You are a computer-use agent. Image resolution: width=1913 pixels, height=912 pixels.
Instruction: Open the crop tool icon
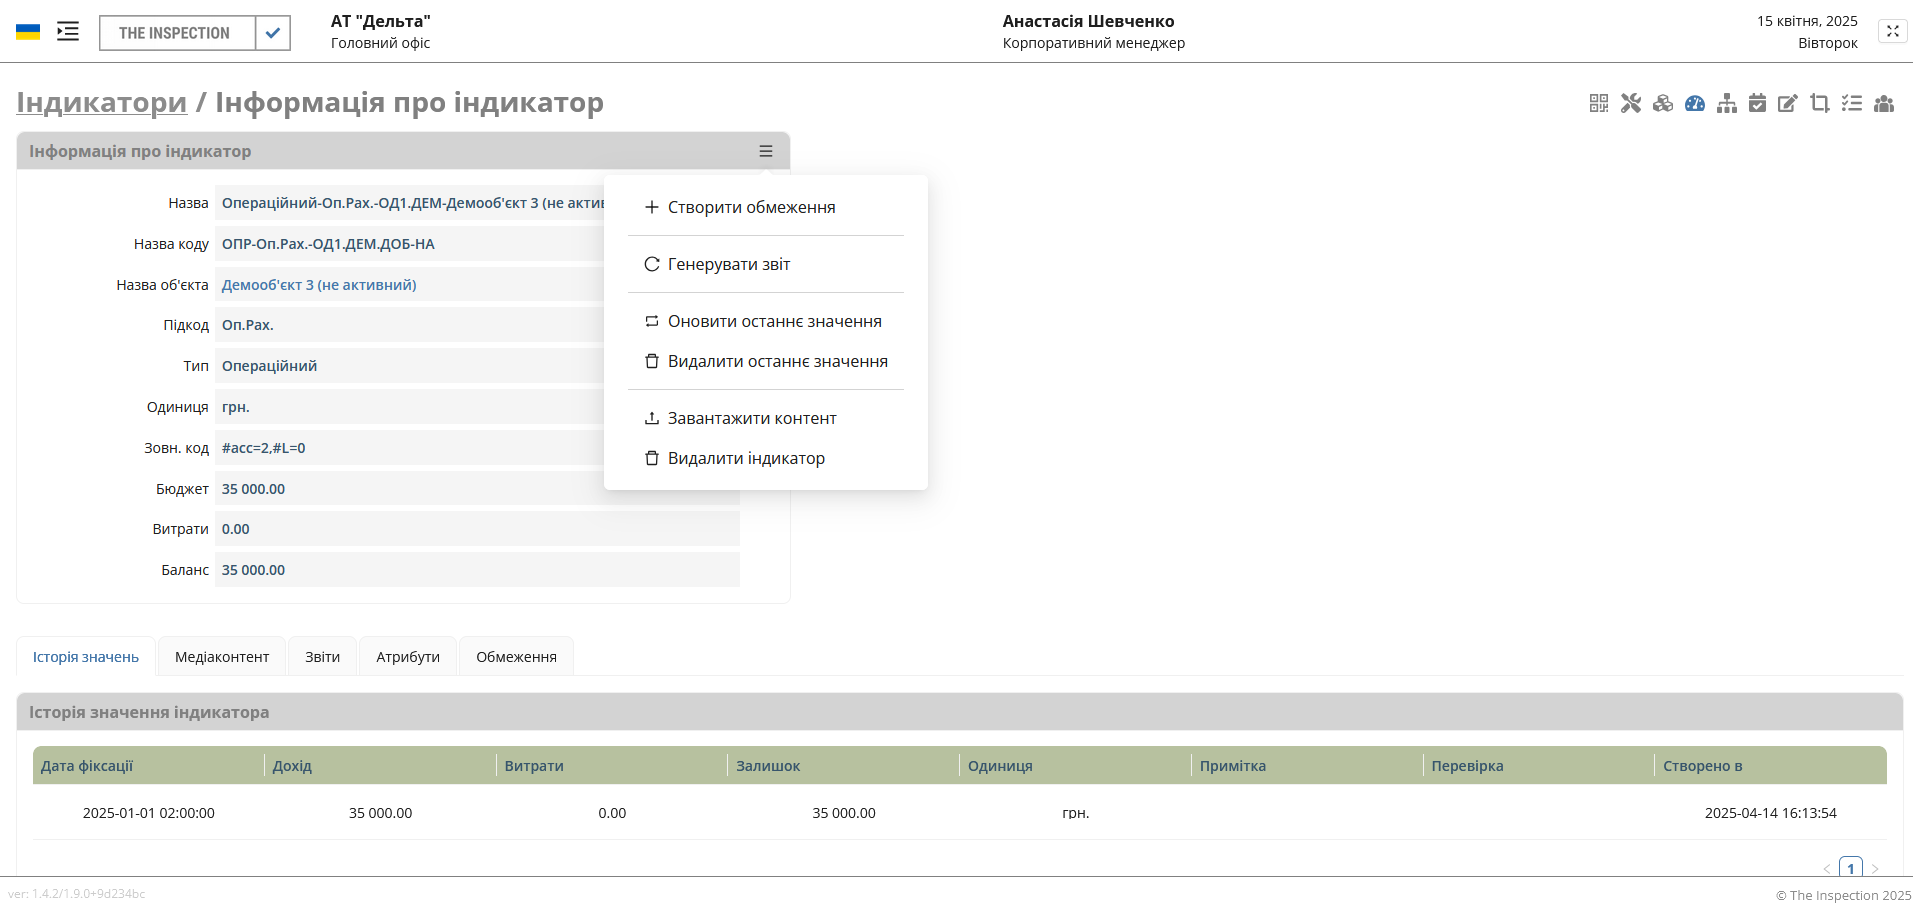click(1820, 103)
